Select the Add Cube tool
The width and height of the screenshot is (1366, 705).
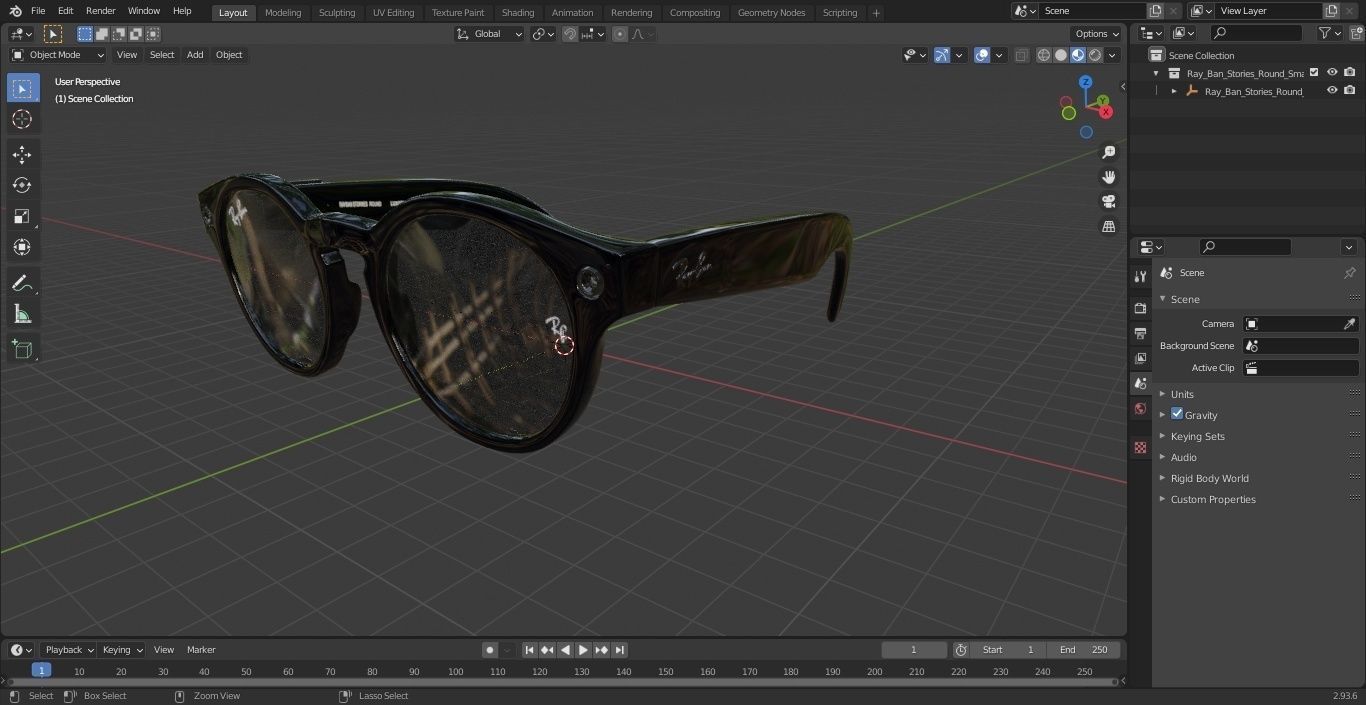[22, 349]
